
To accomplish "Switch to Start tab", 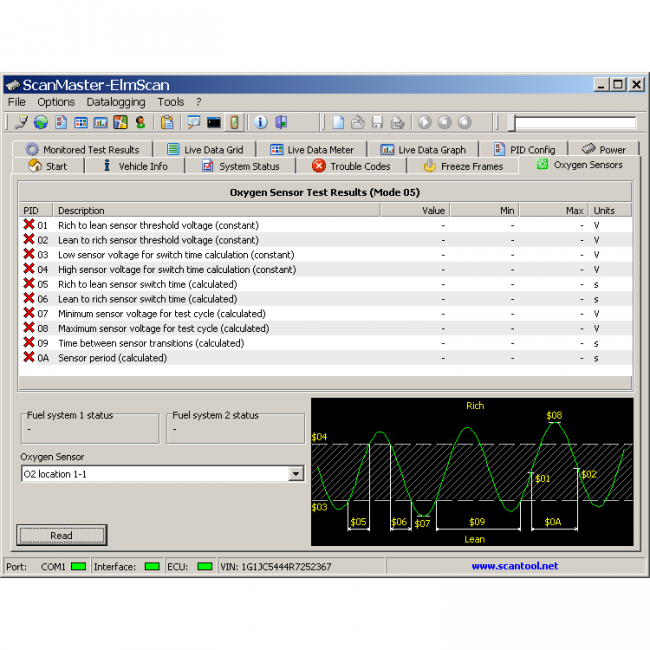I will coord(48,166).
